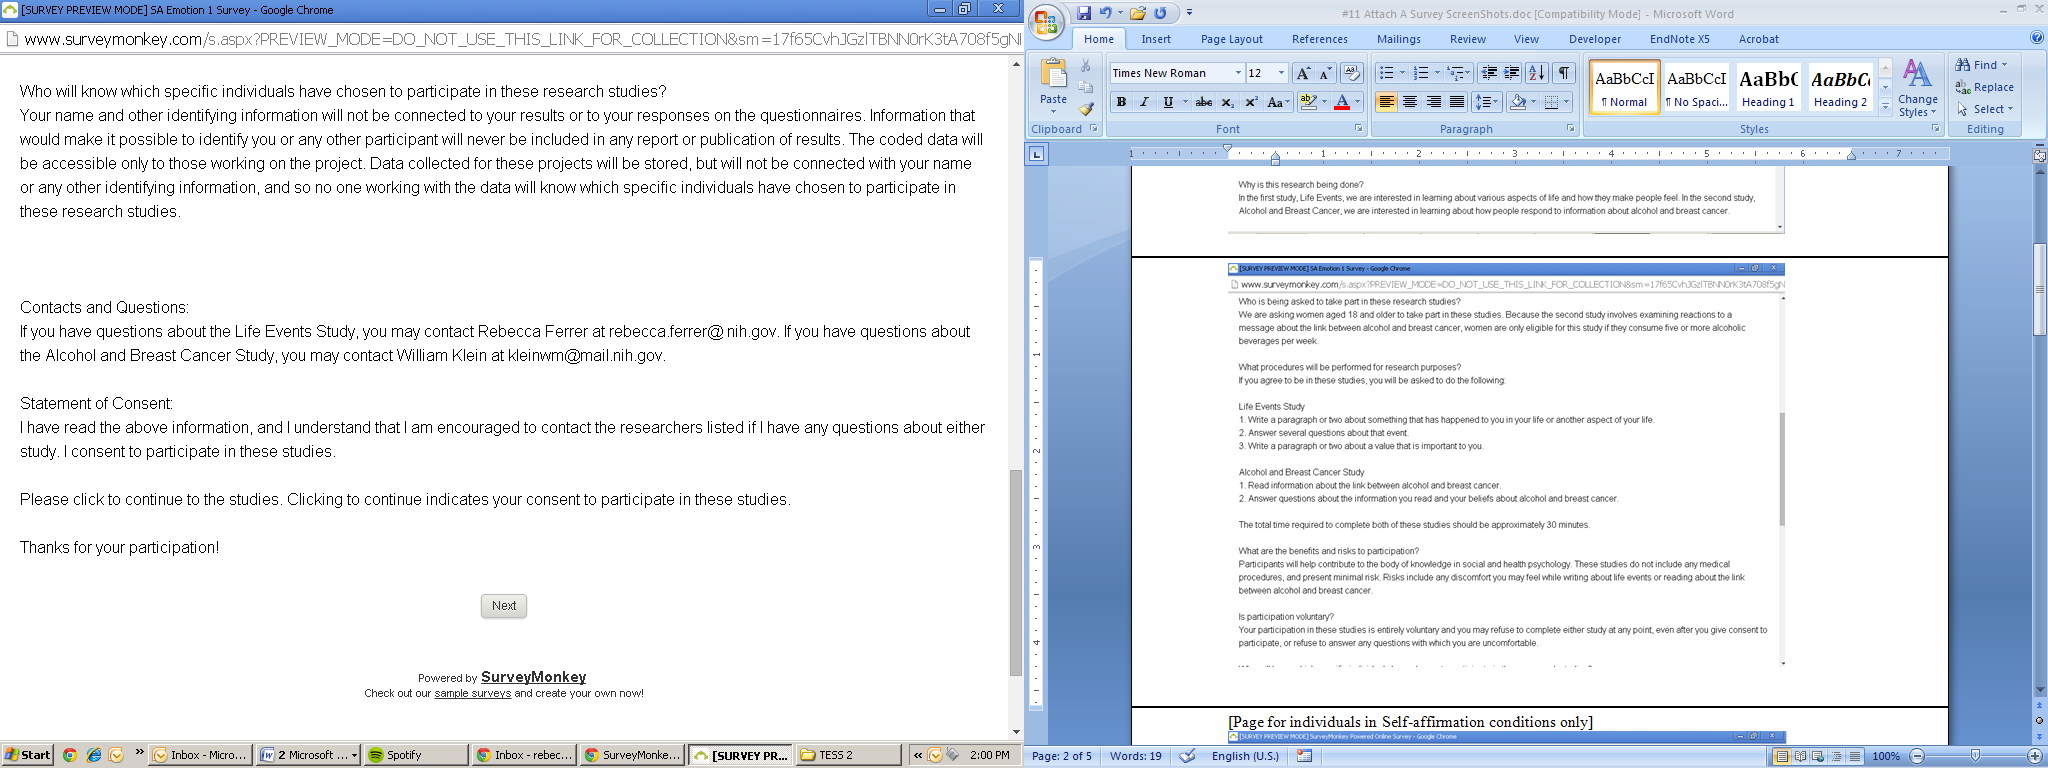Click the Office button in Word
Screen dimensions: 2048x768
[1047, 22]
